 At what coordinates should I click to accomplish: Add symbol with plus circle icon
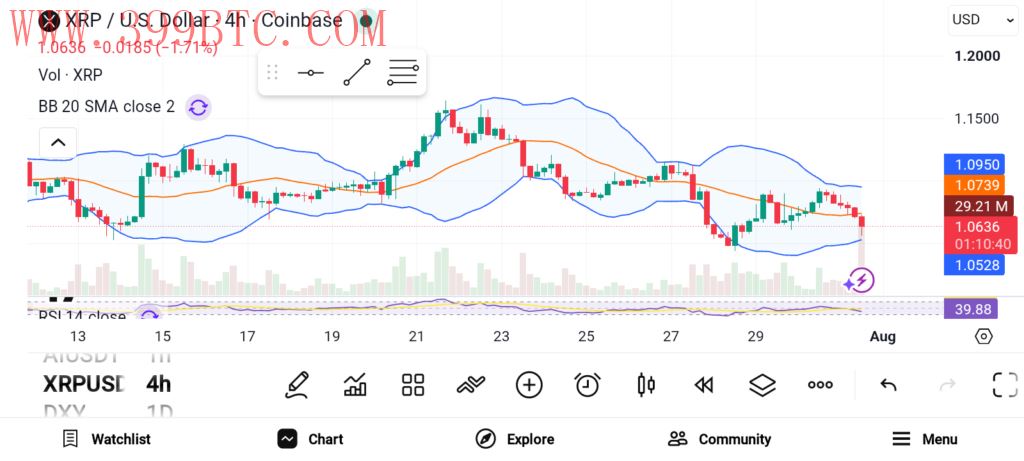point(529,385)
